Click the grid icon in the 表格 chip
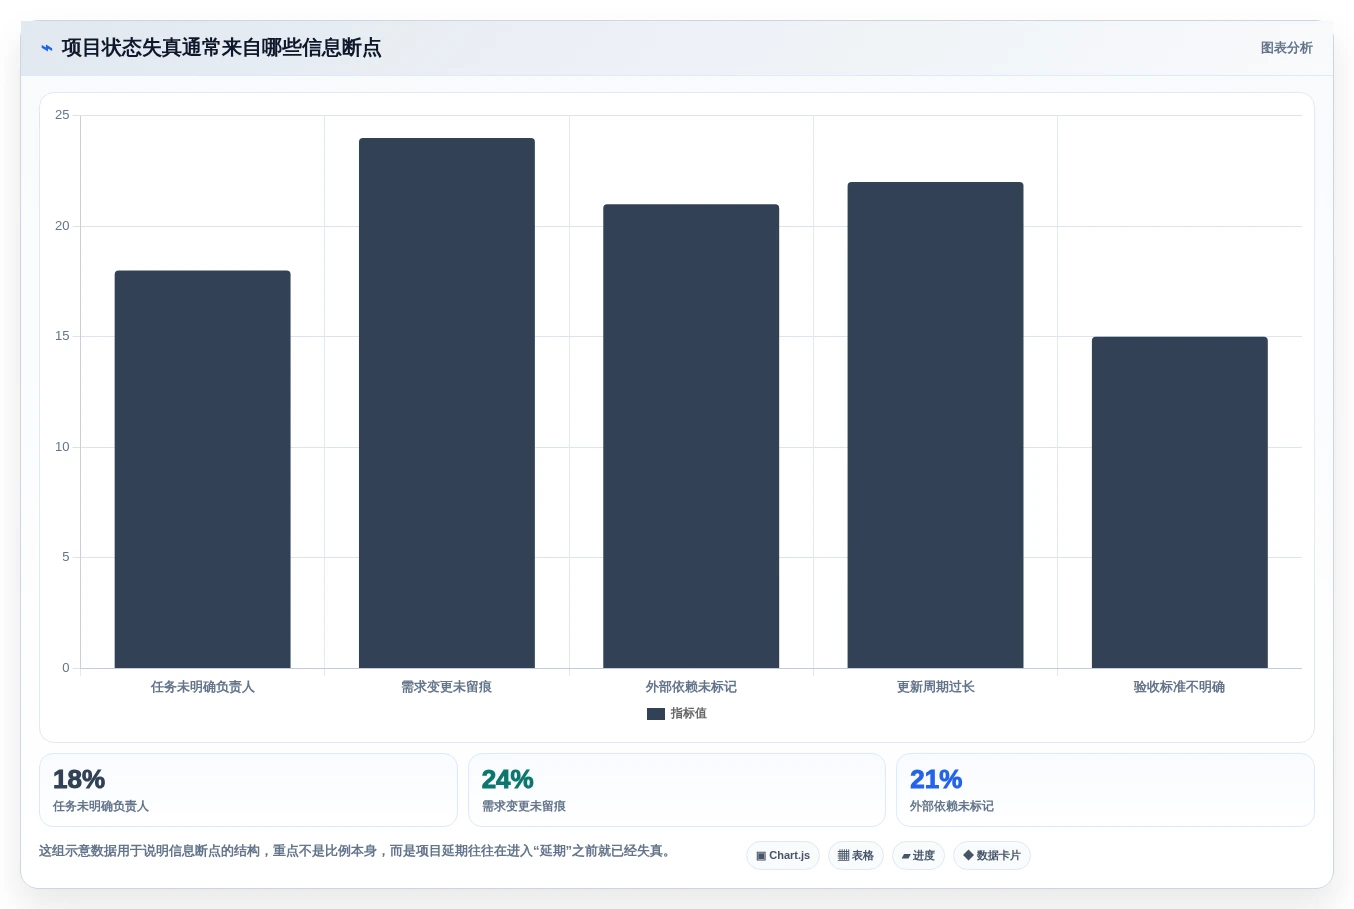 (x=843, y=856)
